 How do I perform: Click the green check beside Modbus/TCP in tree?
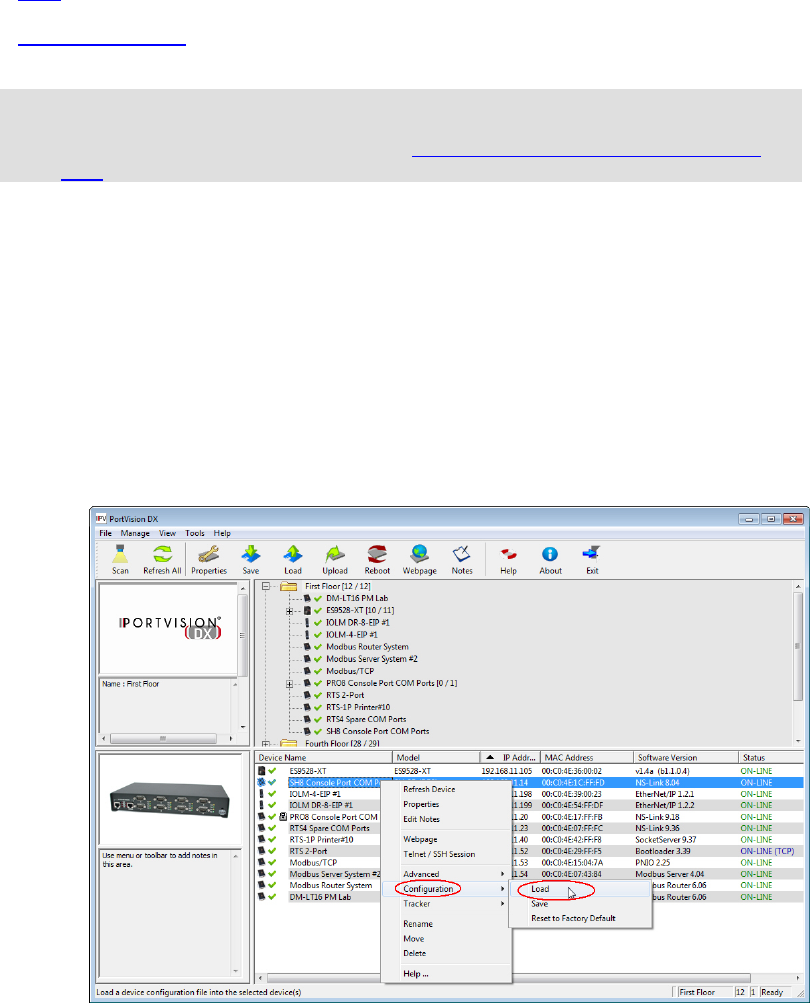click(318, 671)
